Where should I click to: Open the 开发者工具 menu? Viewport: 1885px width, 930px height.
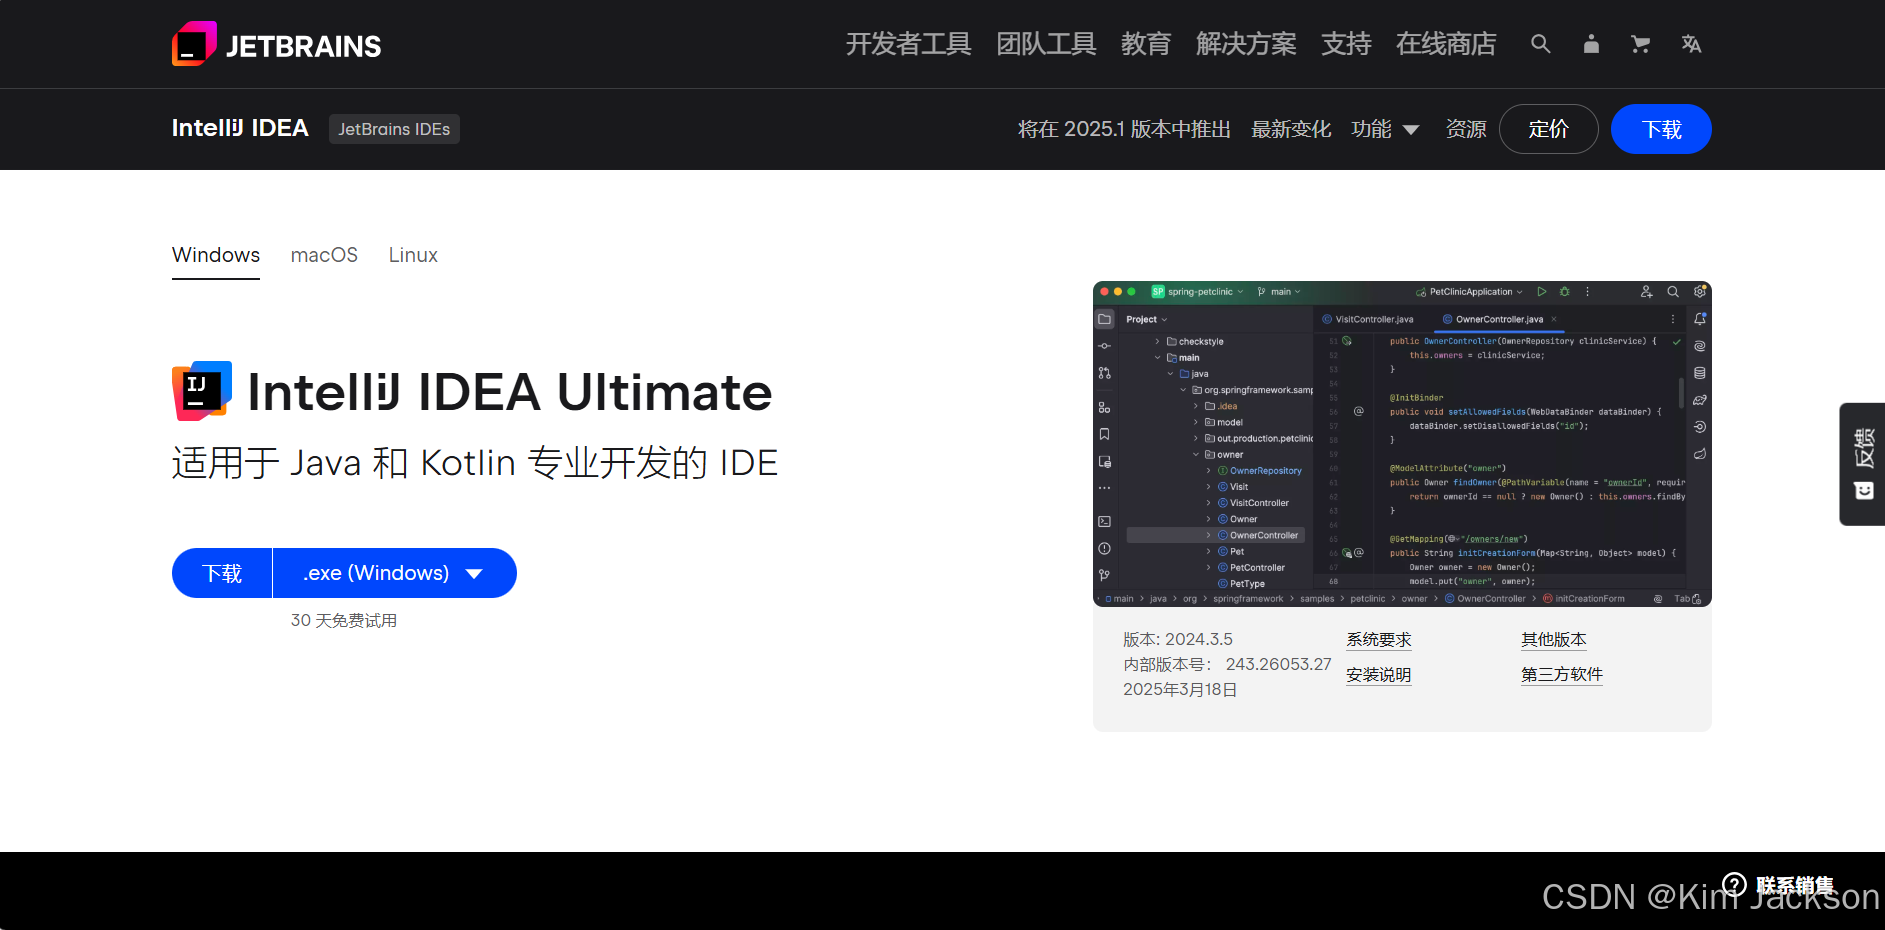tap(908, 44)
